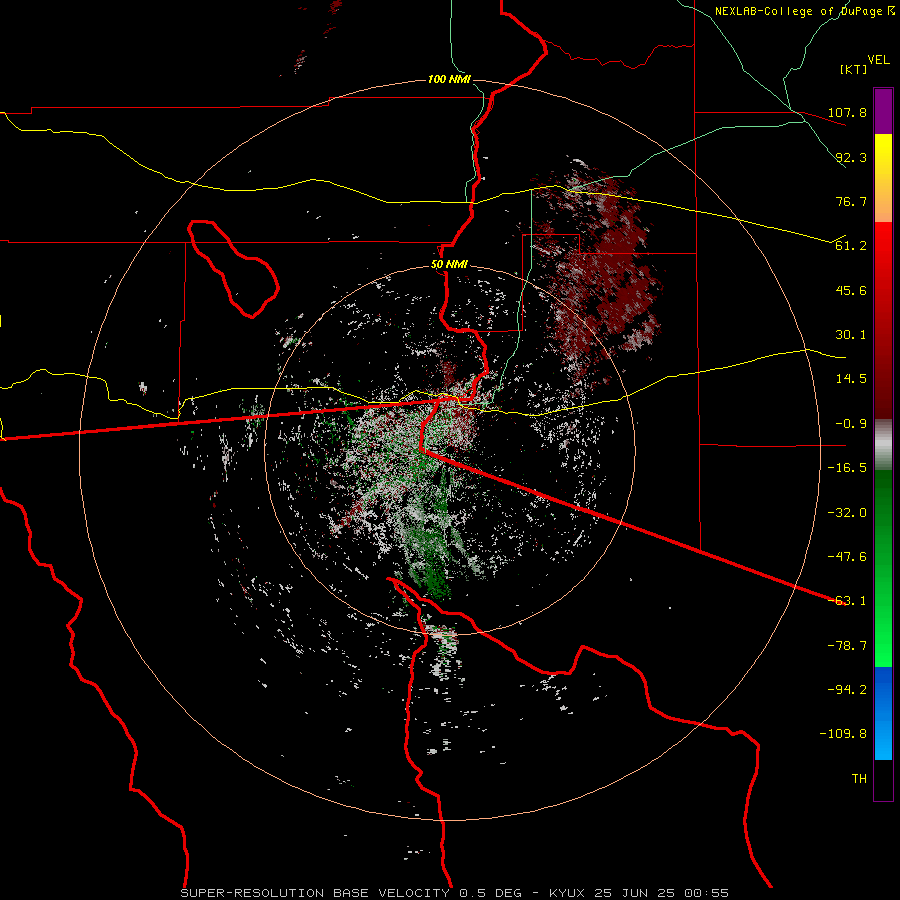
Task: Select the 92.3 knot scale value
Action: coord(851,157)
